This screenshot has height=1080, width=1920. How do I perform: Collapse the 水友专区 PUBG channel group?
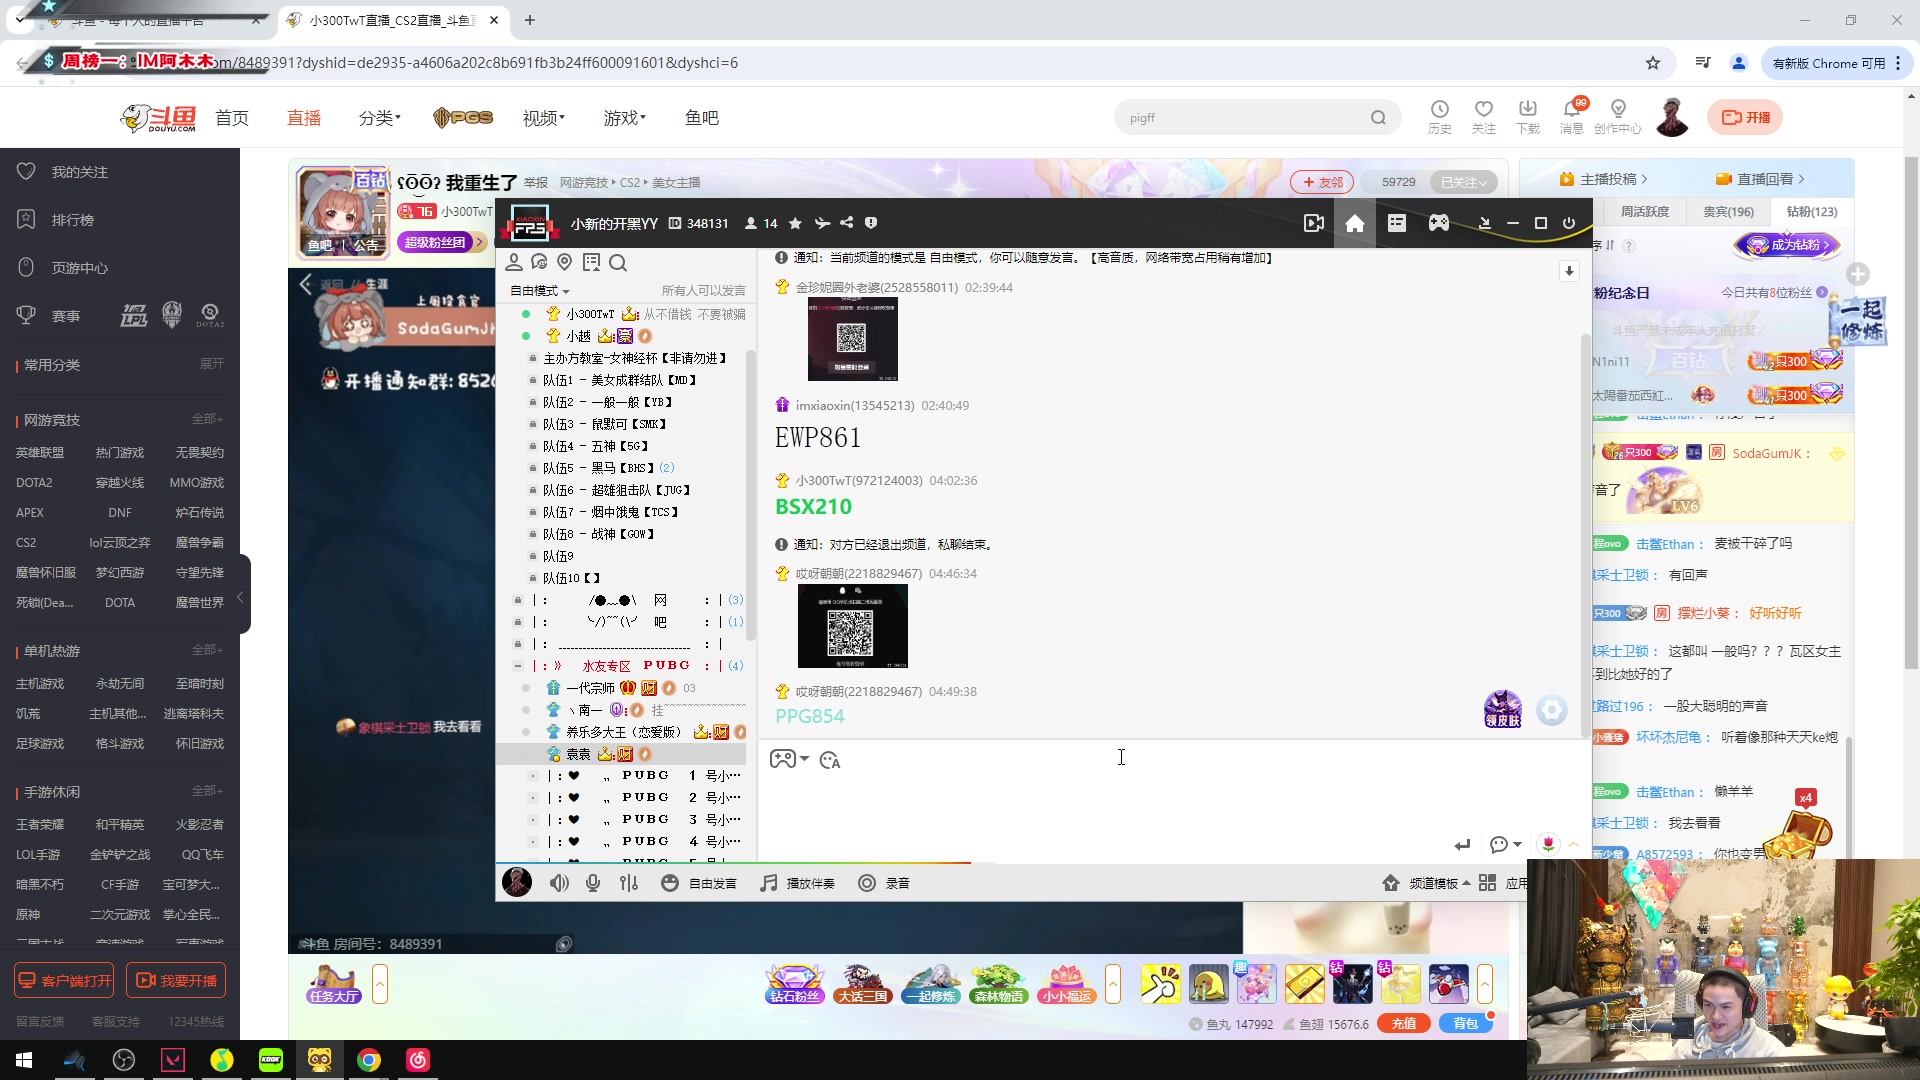(517, 666)
